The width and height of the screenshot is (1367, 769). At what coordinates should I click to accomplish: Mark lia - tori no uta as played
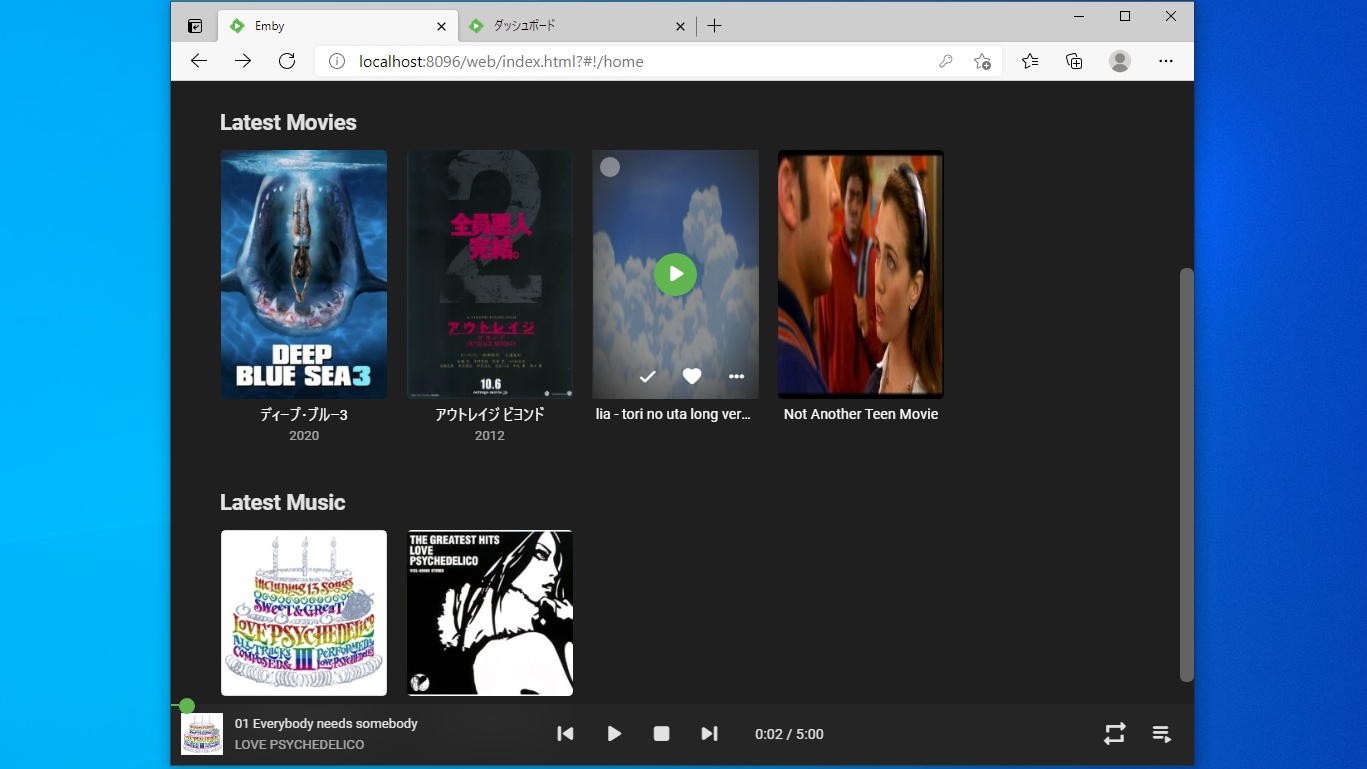point(647,377)
